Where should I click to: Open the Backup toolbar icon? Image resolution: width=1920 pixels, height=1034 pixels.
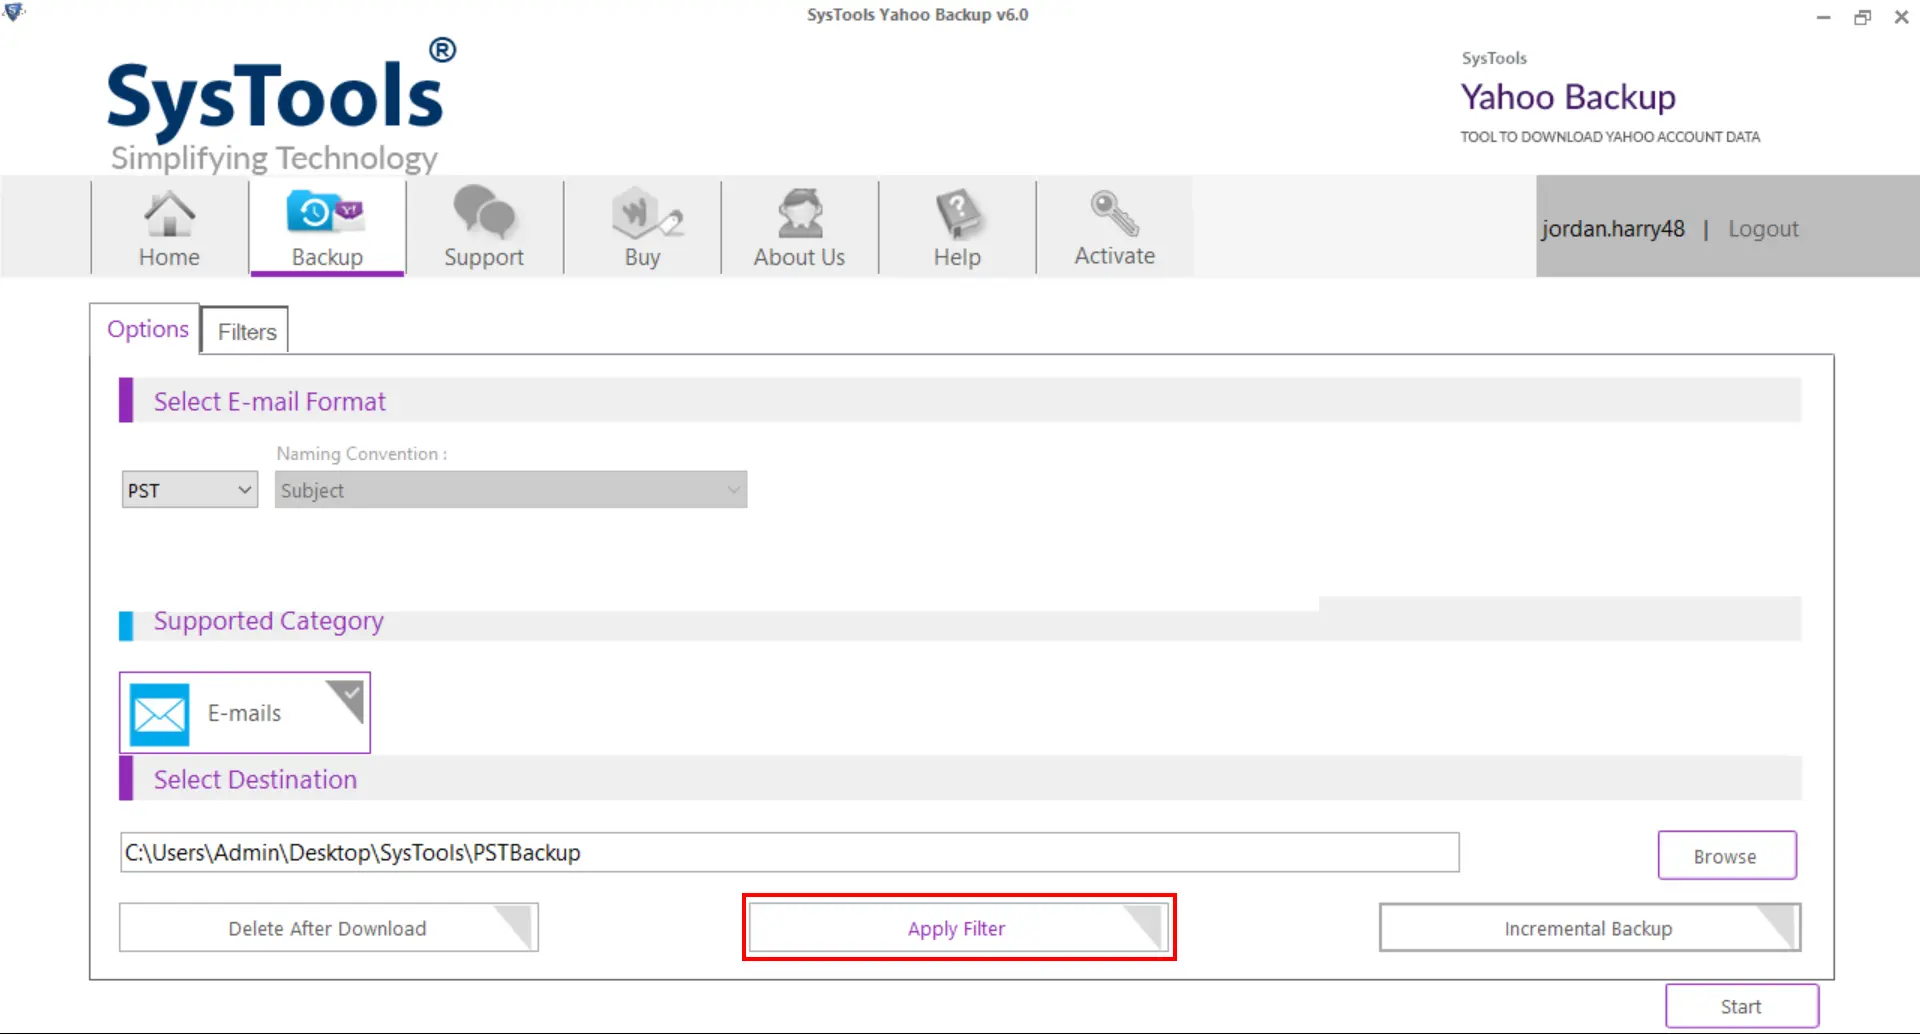(x=326, y=213)
